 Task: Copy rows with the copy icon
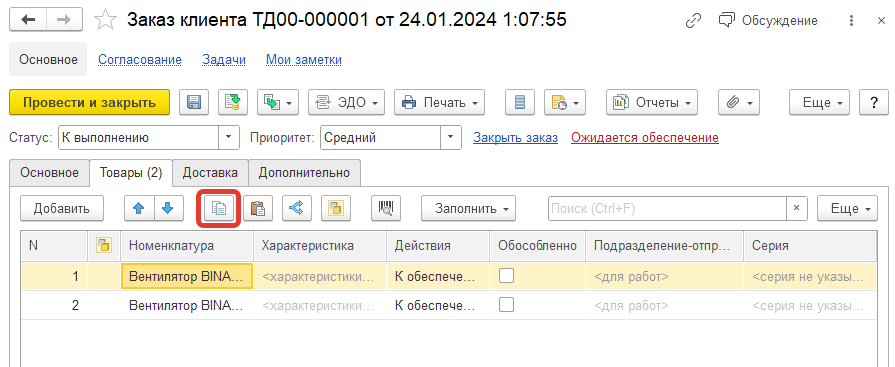pos(219,208)
